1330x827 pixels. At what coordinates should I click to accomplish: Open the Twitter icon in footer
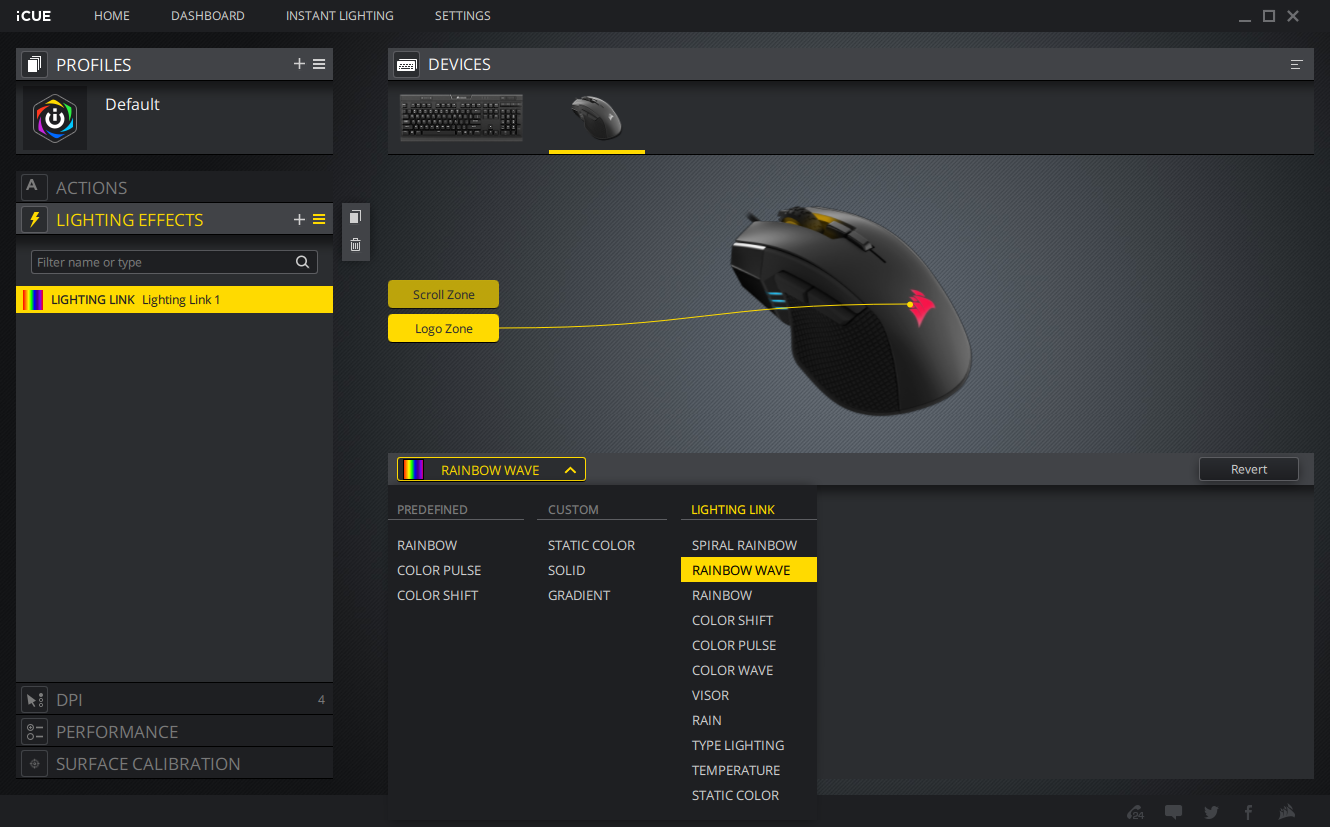pos(1211,812)
